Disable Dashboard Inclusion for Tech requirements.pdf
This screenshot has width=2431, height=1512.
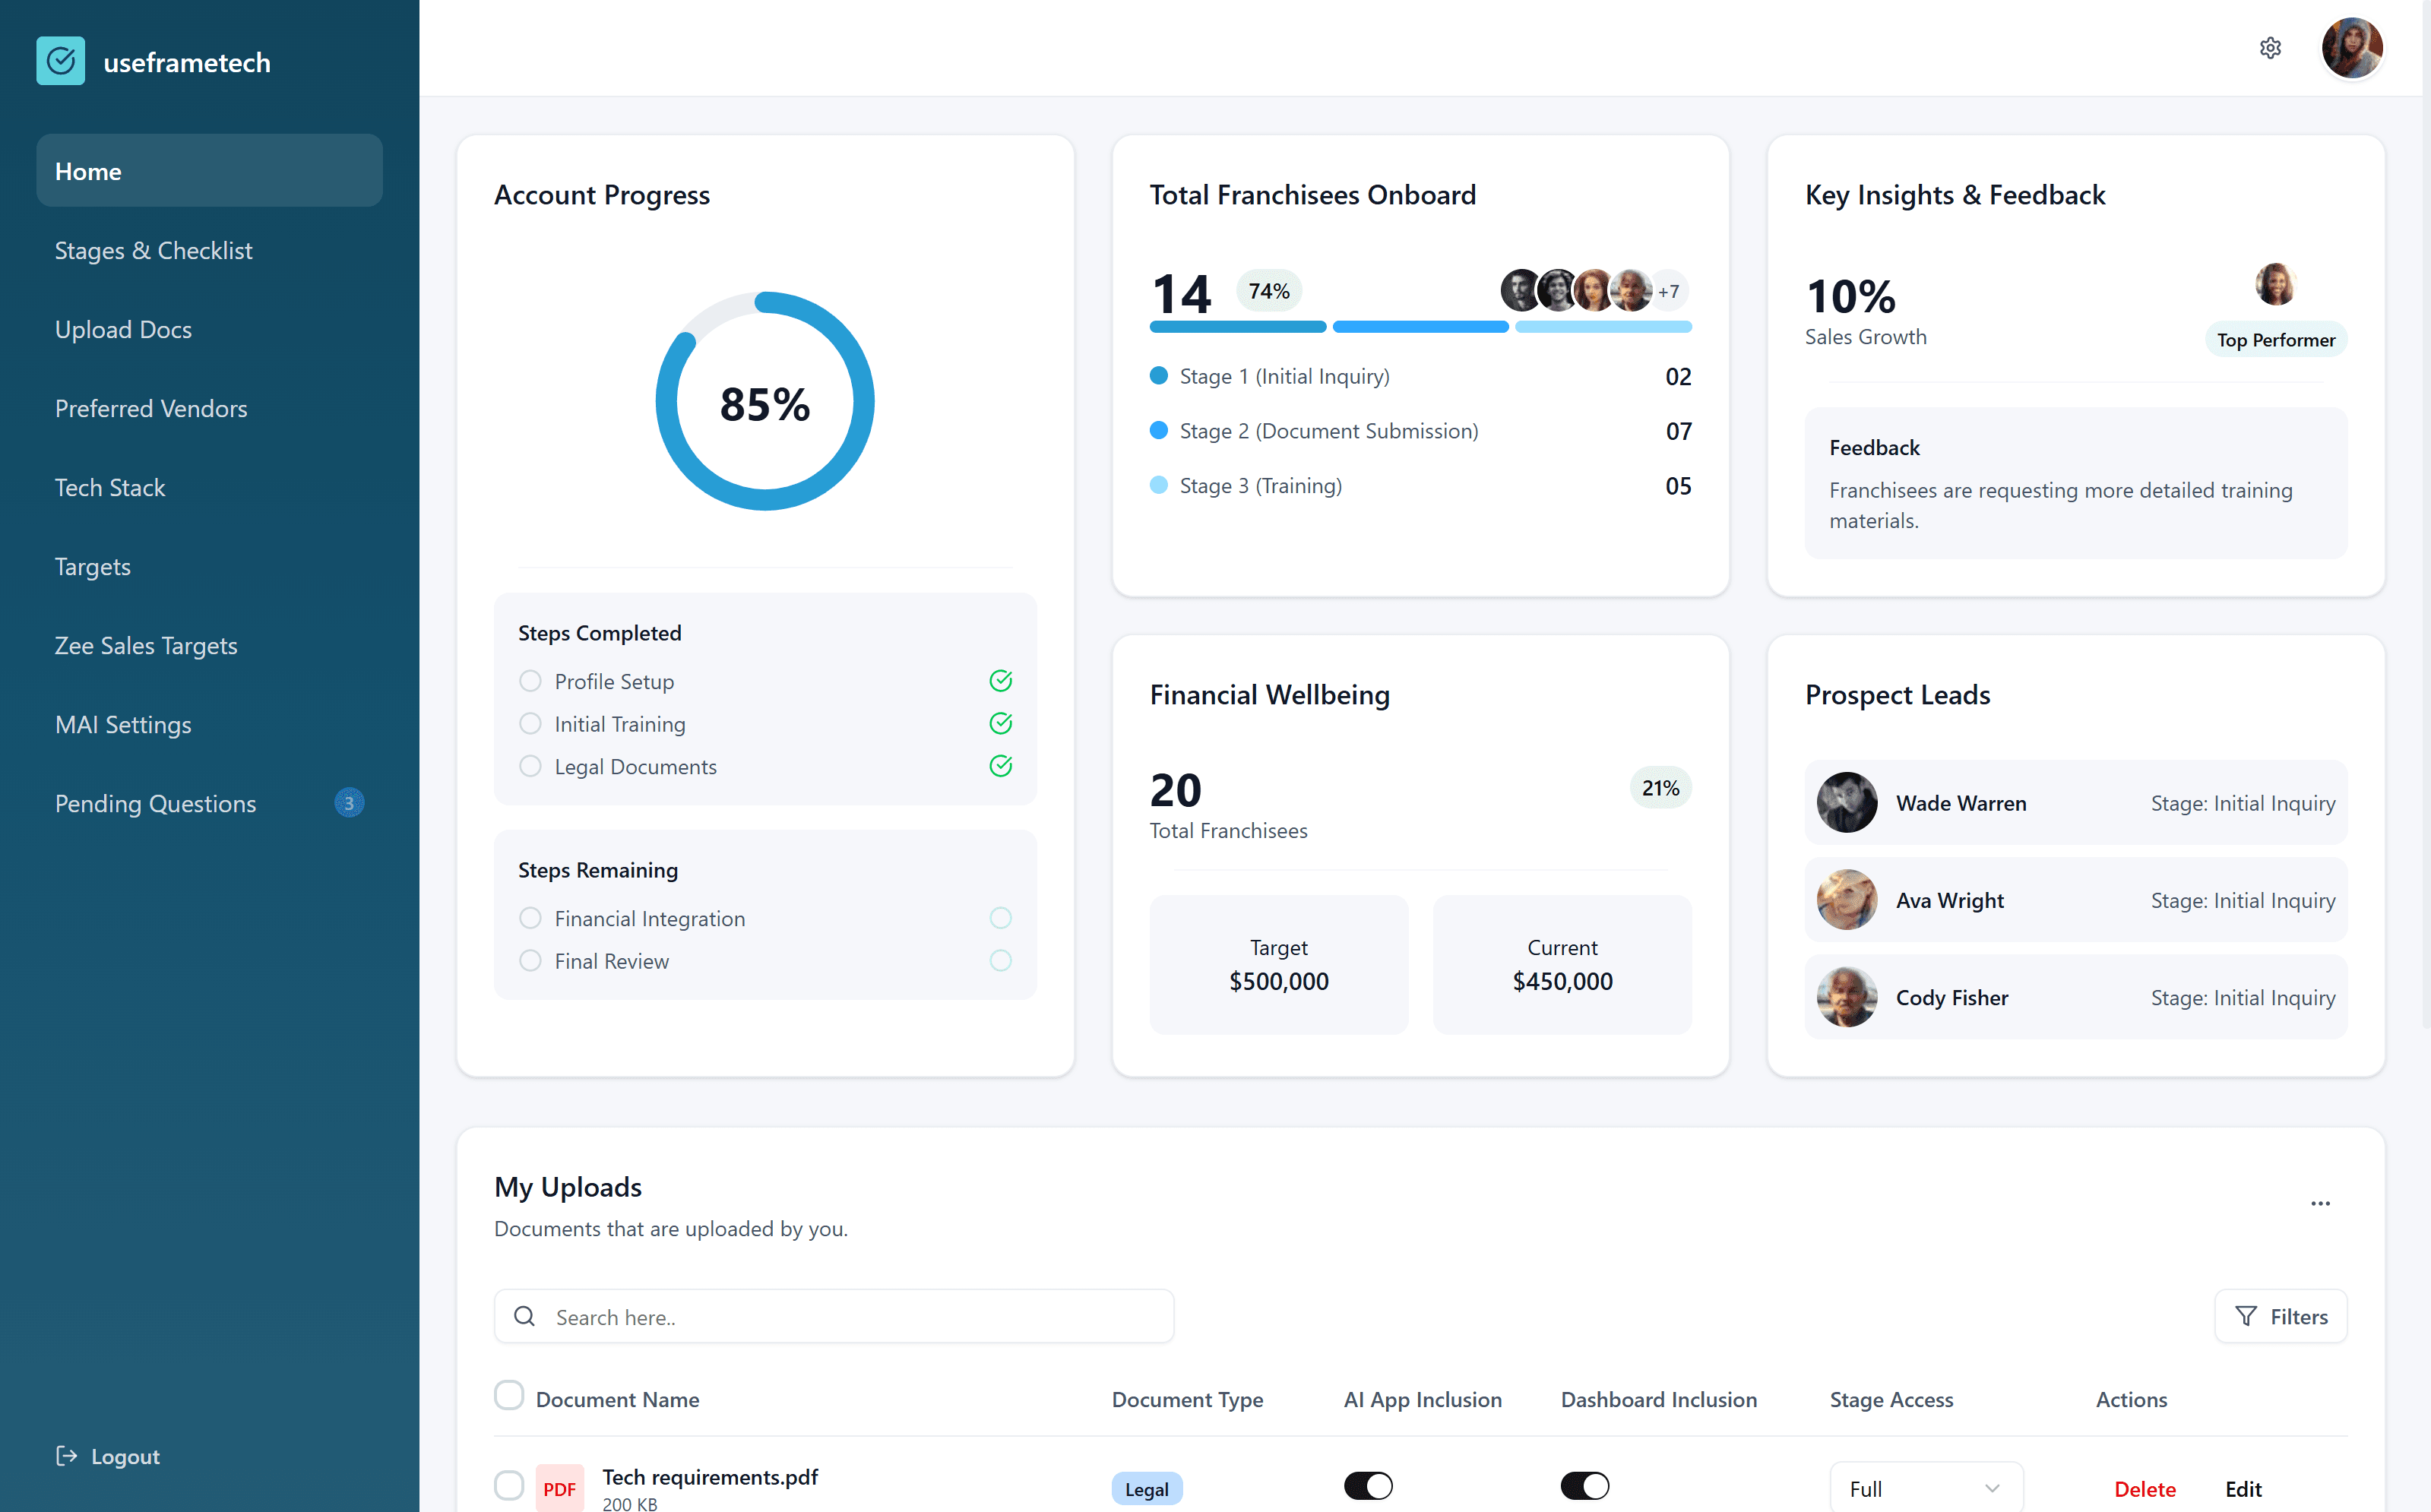(1585, 1486)
